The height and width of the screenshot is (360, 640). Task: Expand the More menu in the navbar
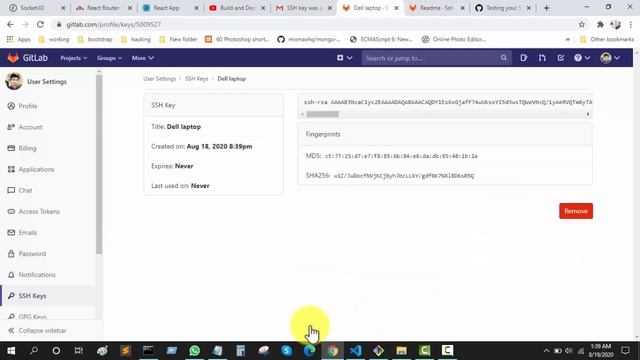tap(142, 58)
